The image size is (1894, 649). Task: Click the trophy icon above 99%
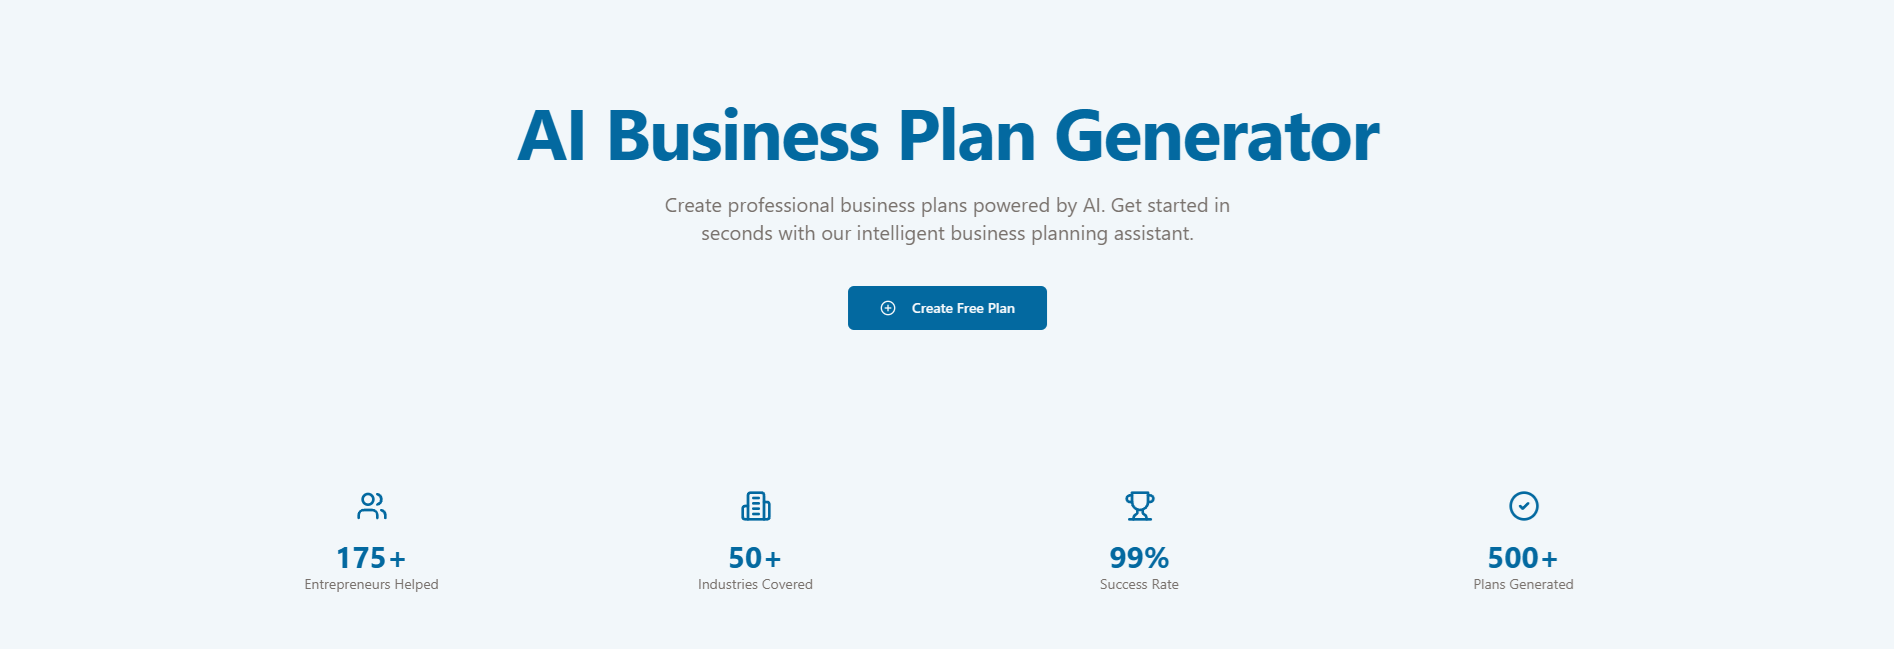1140,506
